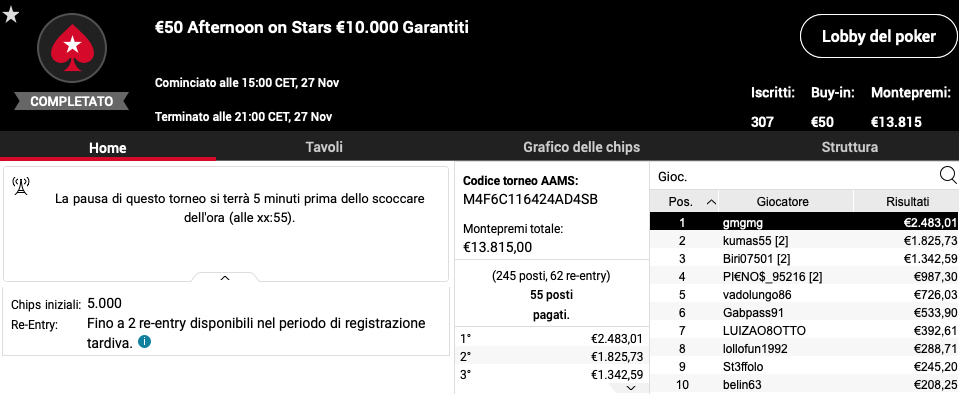Open the Struttura tab
Image resolution: width=959 pixels, height=394 pixels.
[x=850, y=147]
